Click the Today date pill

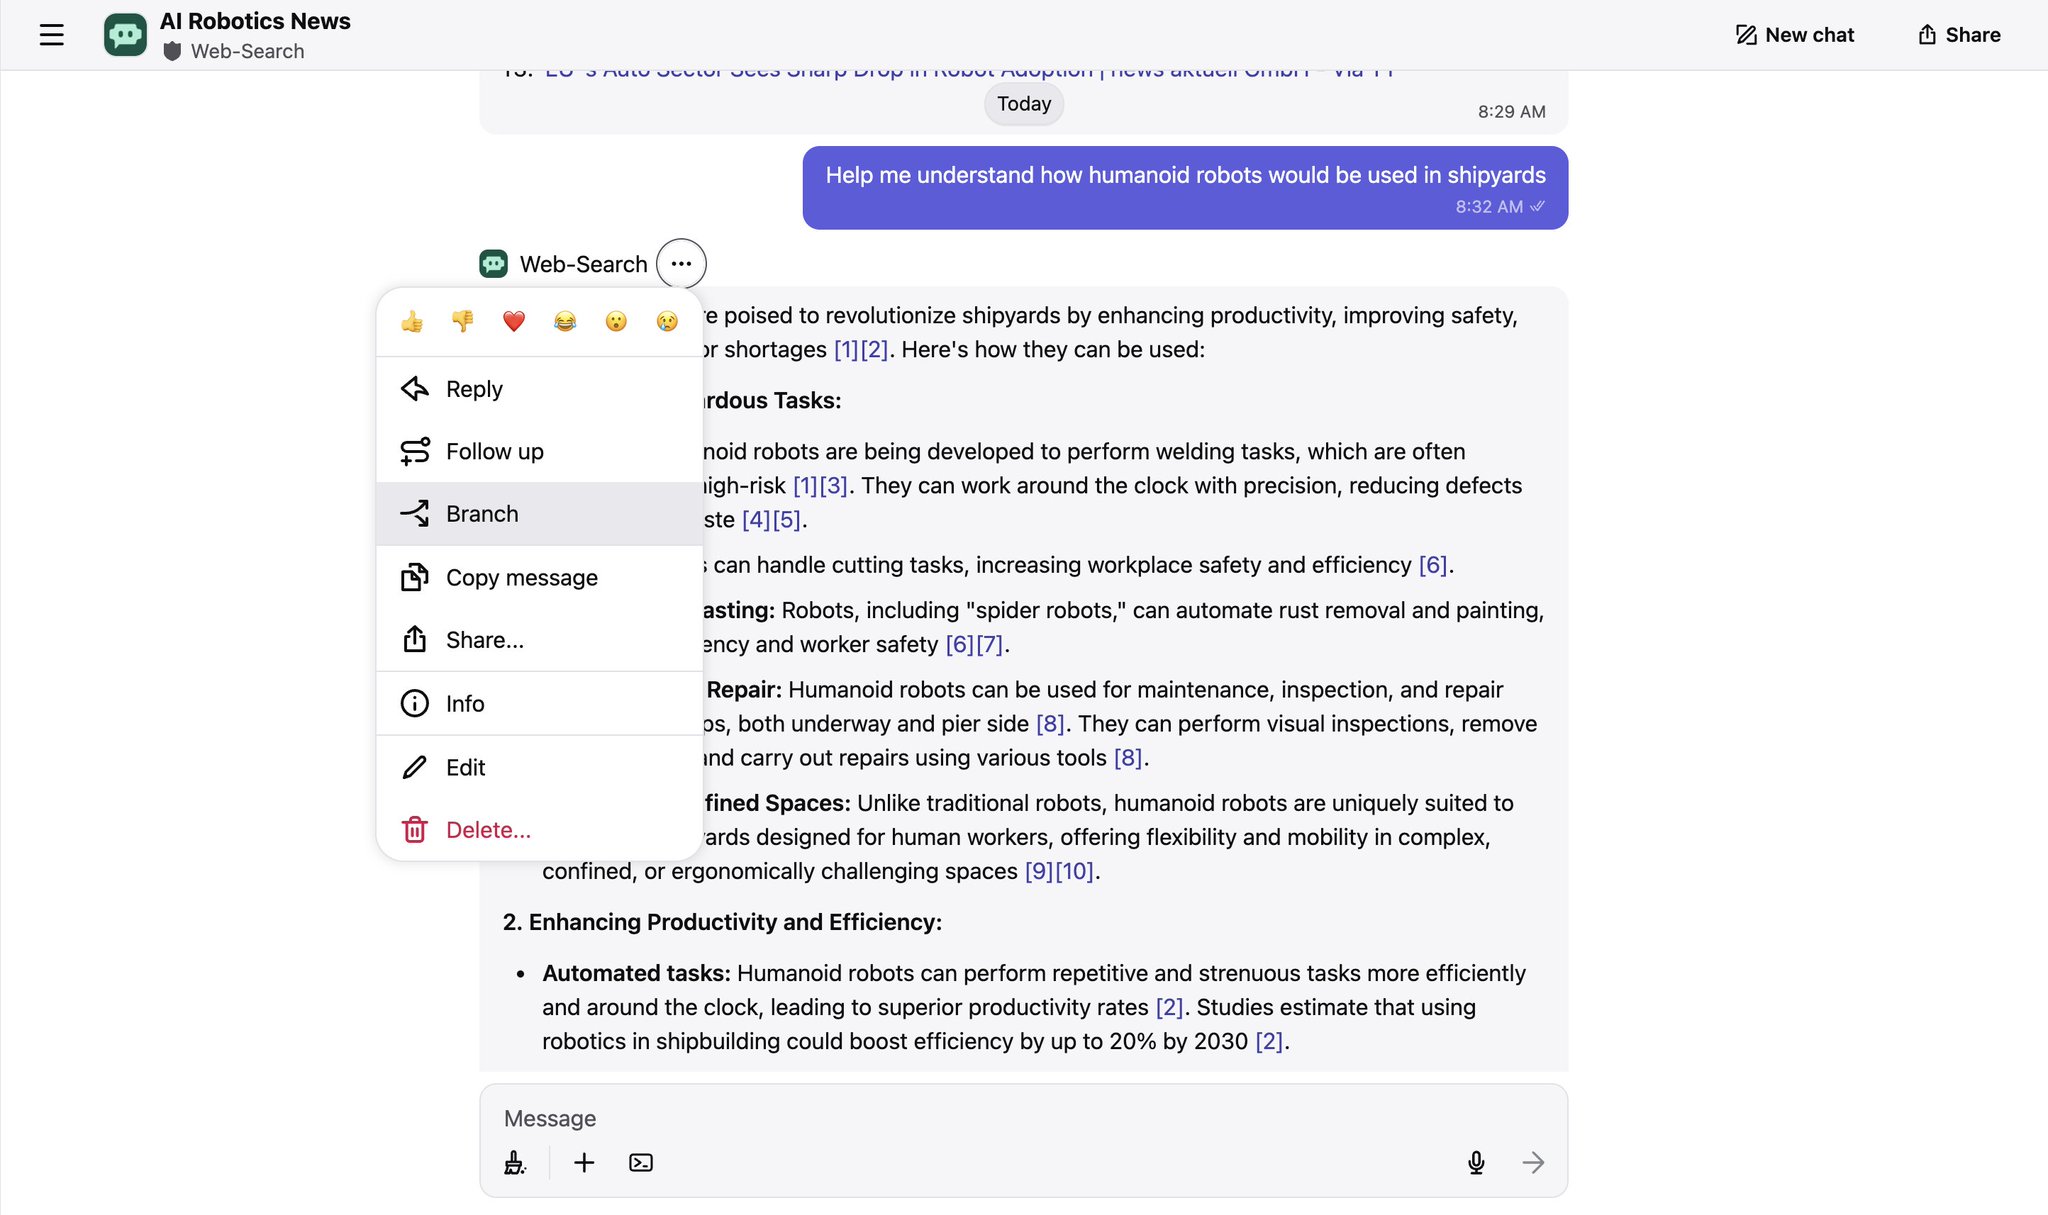(1024, 104)
